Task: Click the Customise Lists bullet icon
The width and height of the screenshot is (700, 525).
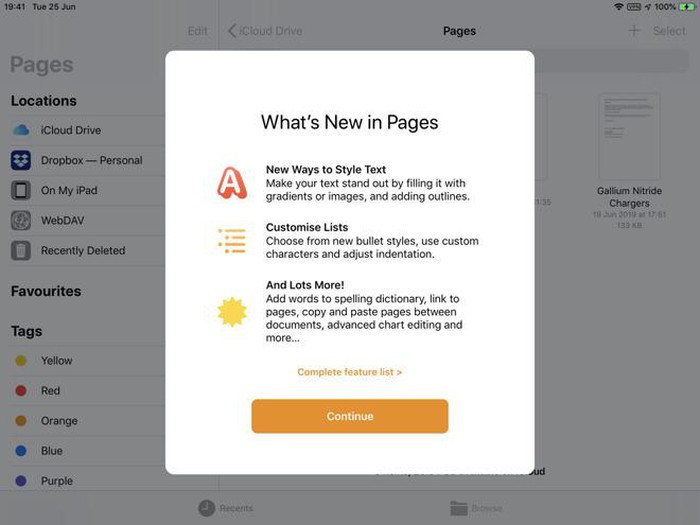Action: [232, 241]
